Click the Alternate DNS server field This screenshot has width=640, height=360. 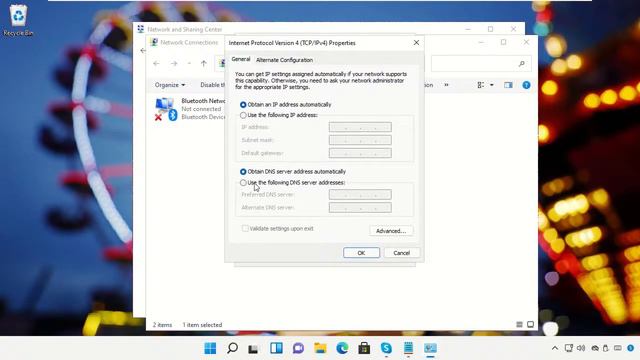[360, 208]
